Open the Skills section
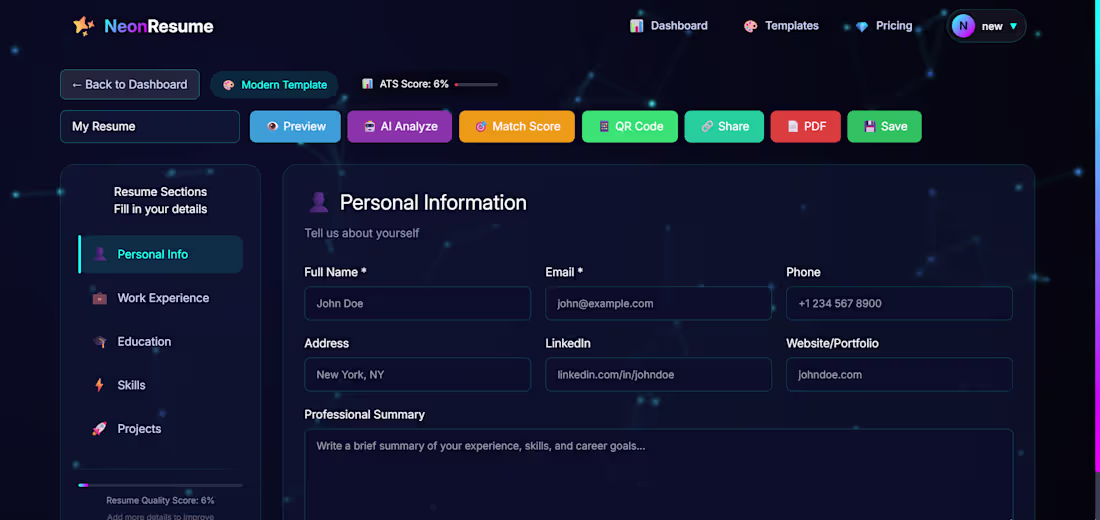 coord(161,385)
